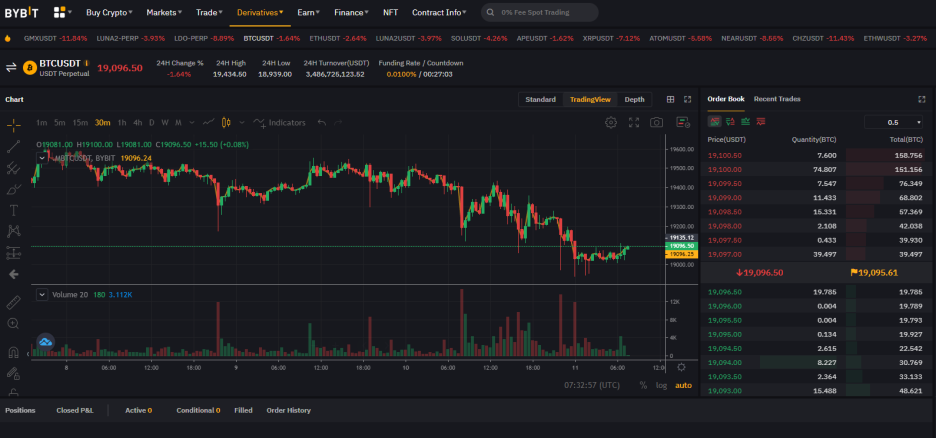936x438 pixels.
Task: Open the Indicators menu
Action: 279,122
